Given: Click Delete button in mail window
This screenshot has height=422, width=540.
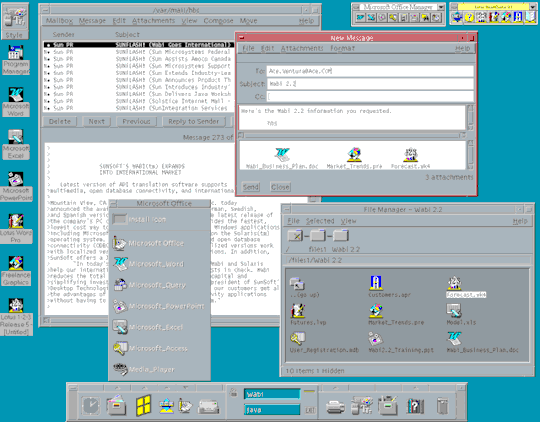Looking at the screenshot, I should coord(60,121).
